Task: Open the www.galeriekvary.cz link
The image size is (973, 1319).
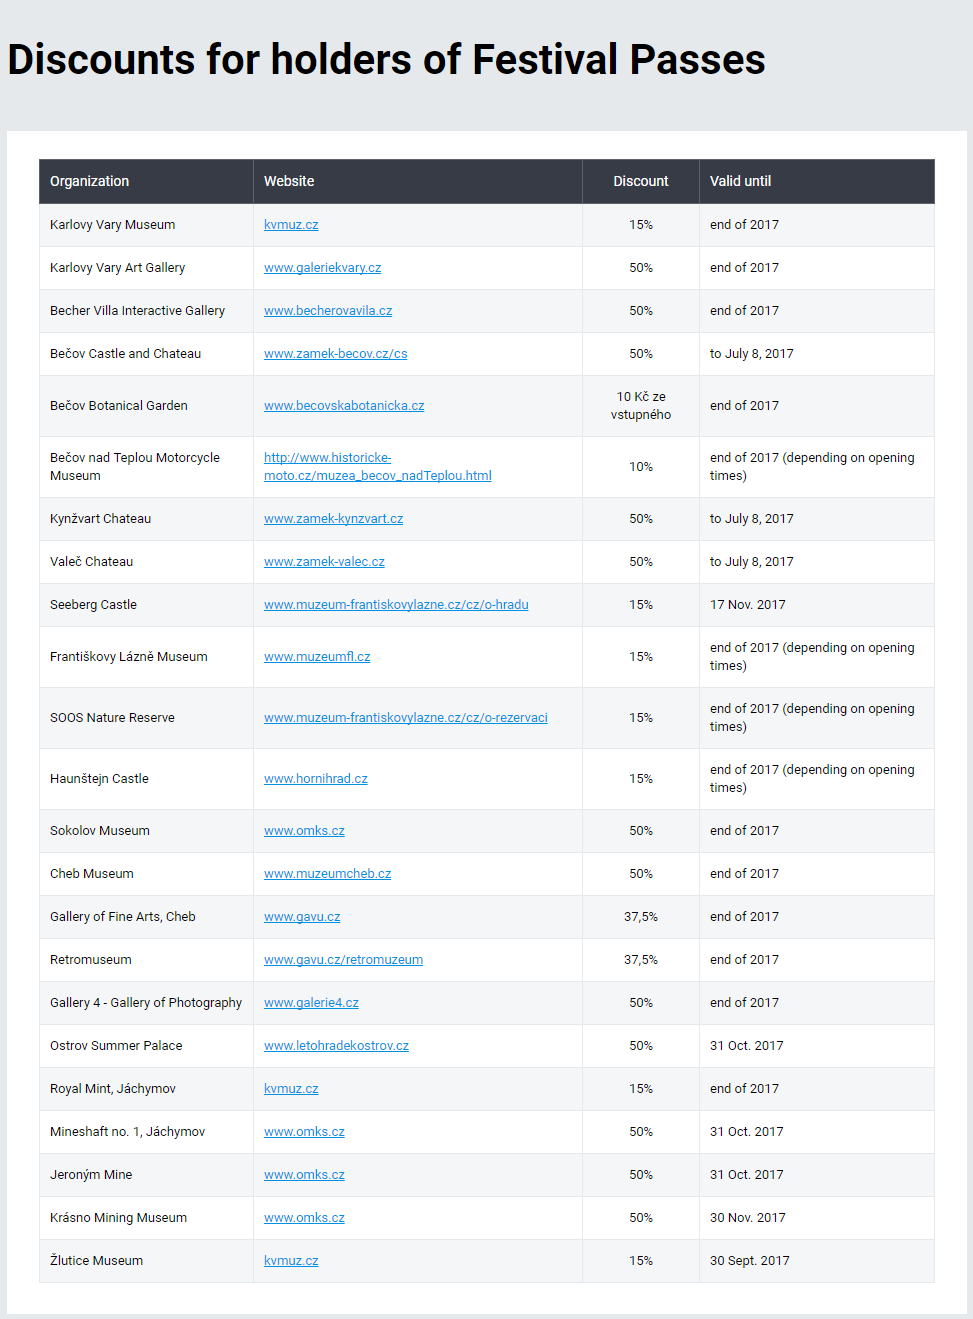Action: [x=322, y=268]
